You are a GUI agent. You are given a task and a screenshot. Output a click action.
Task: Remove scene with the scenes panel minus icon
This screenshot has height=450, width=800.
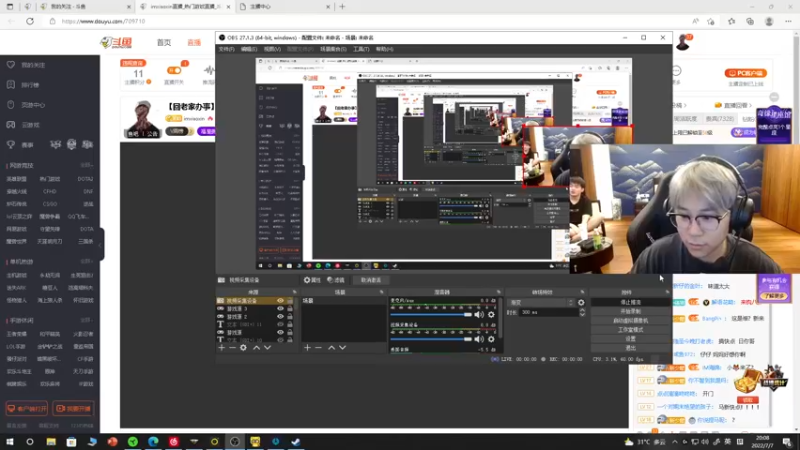(318, 347)
